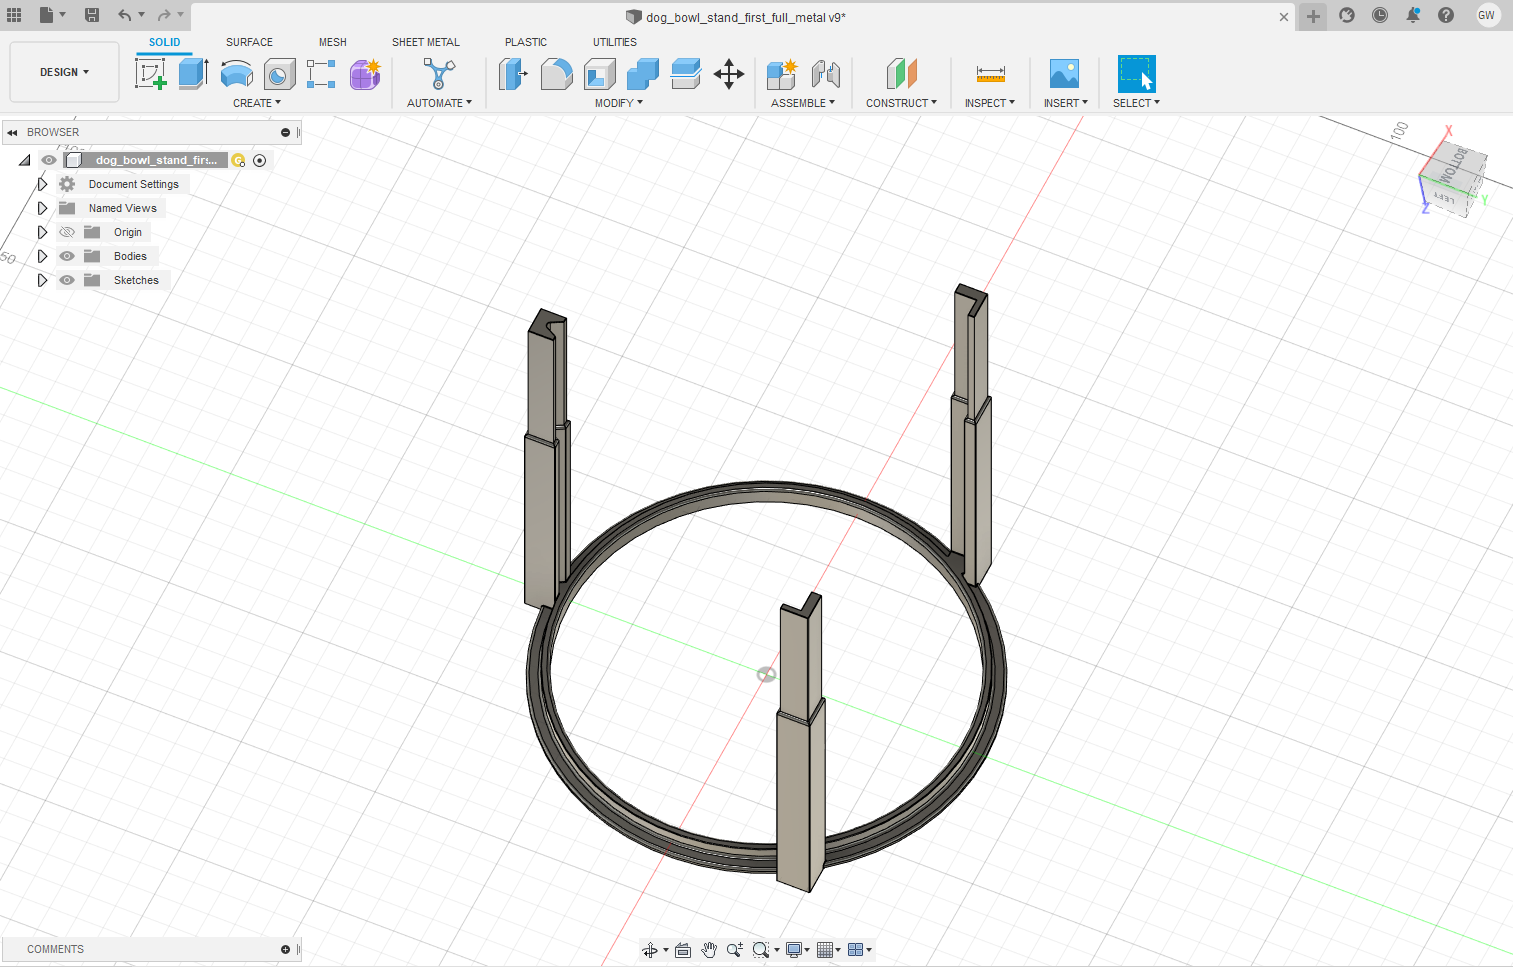The image size is (1513, 967).
Task: Select the Joint tool
Action: pos(826,74)
